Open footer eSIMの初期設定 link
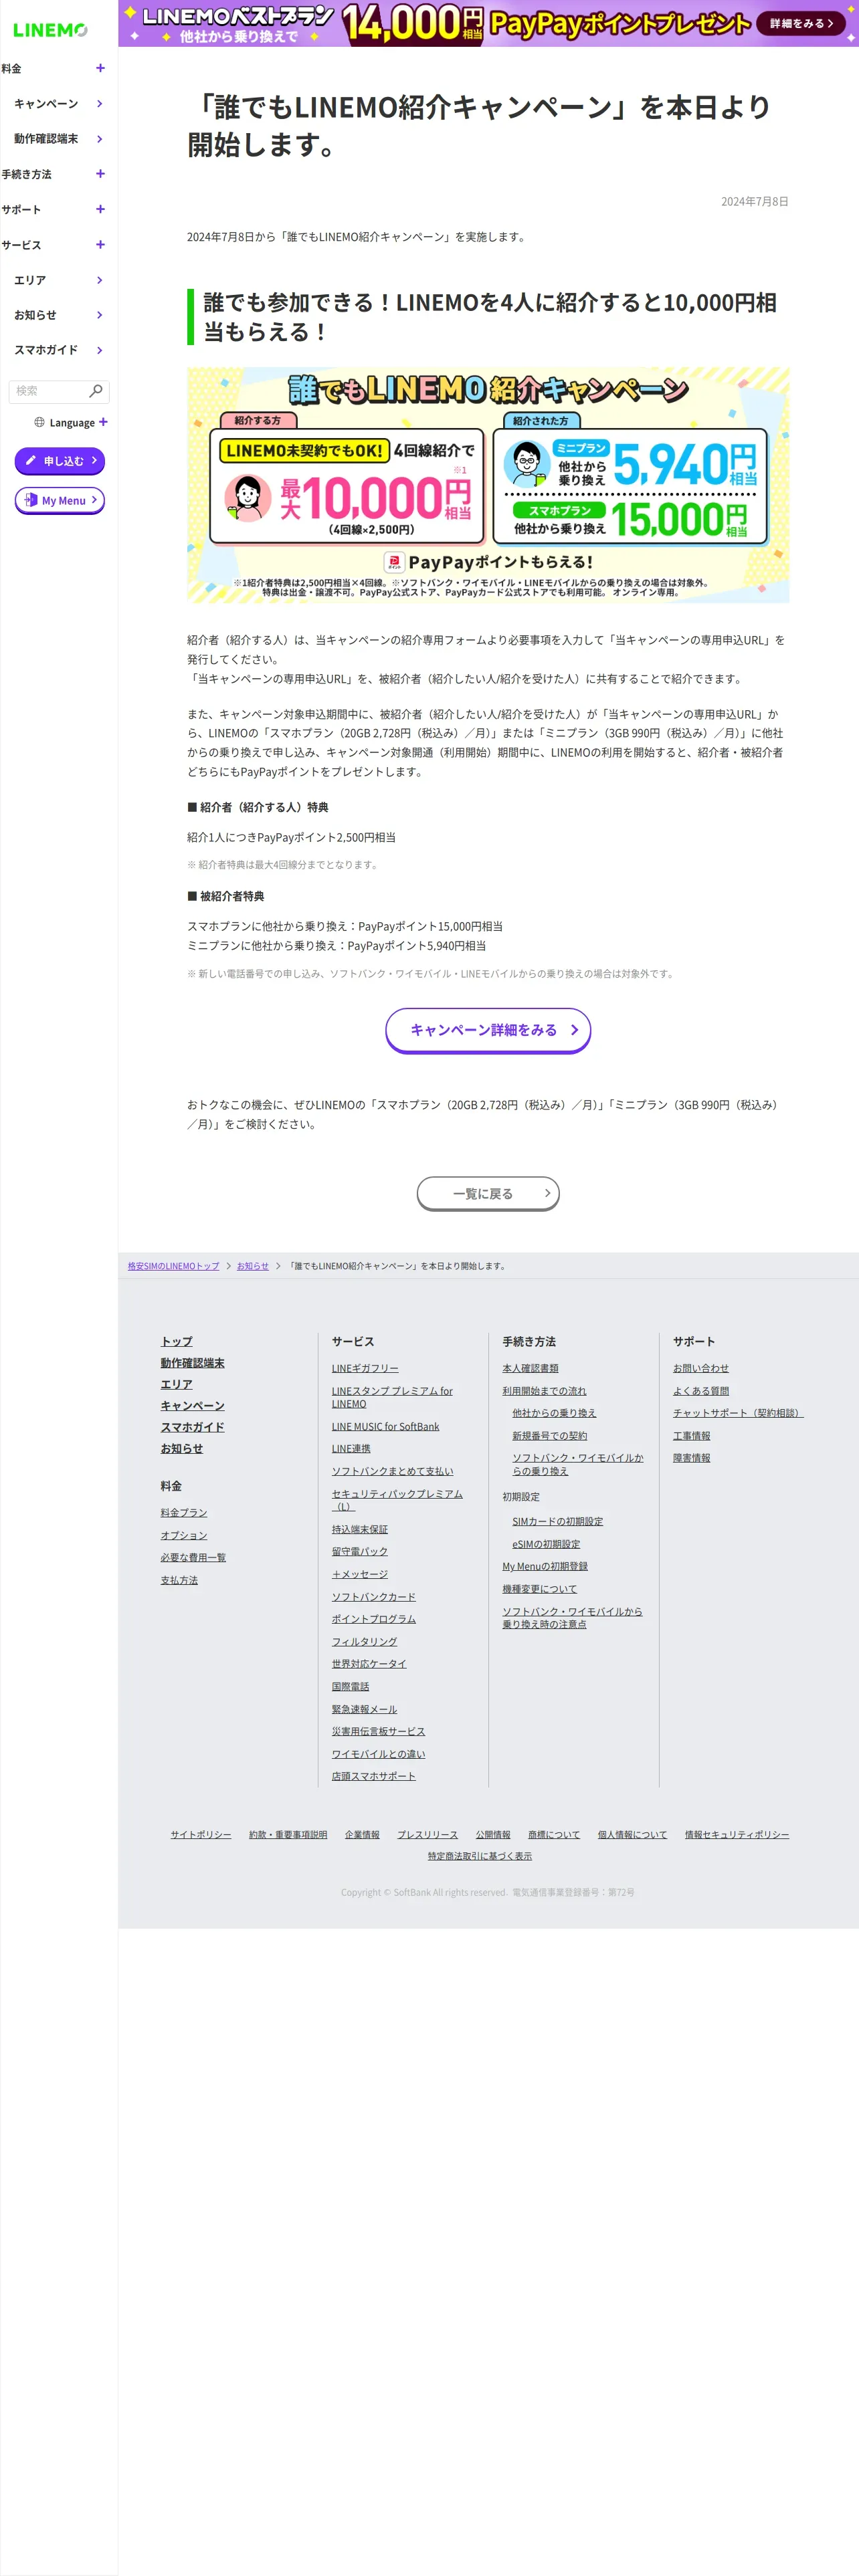Viewport: 859px width, 2576px height. [546, 1544]
